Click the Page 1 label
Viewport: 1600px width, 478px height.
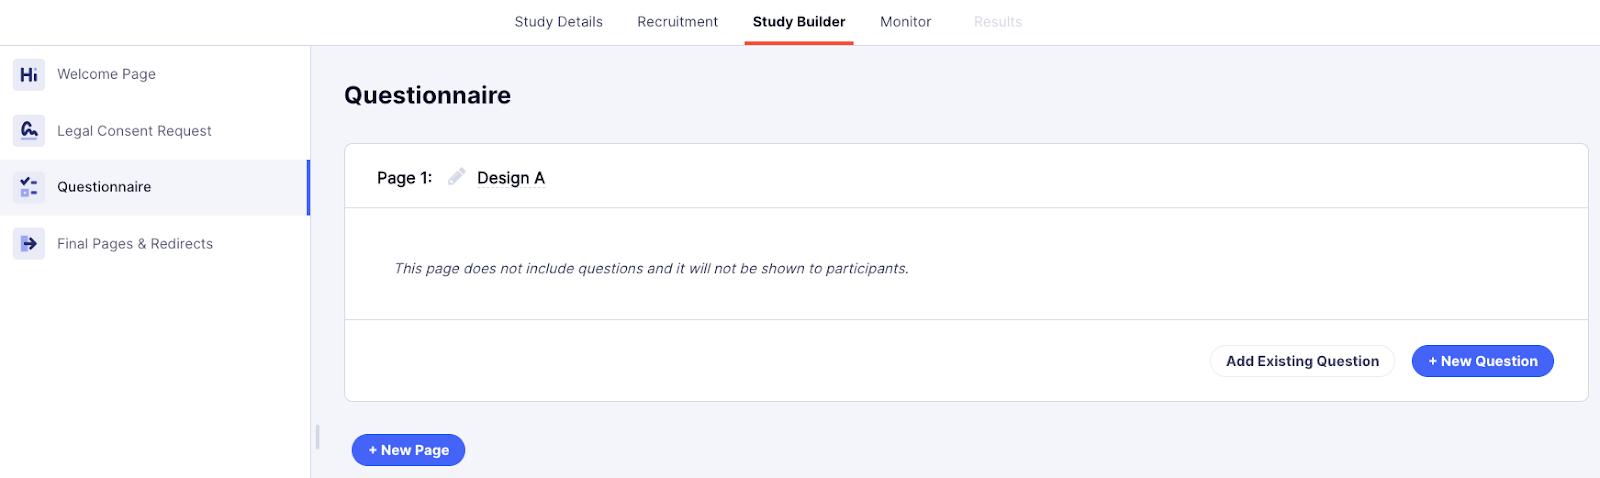pos(404,178)
